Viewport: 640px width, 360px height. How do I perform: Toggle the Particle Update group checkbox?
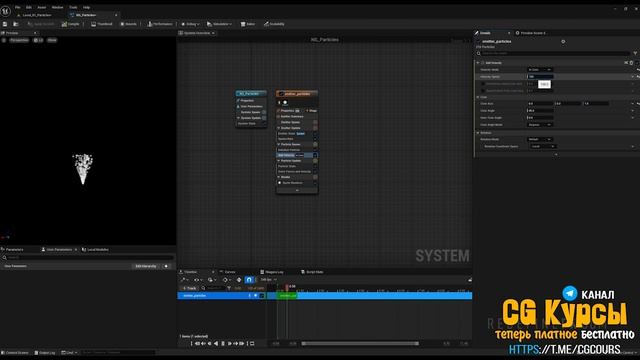pyautogui.click(x=315, y=161)
